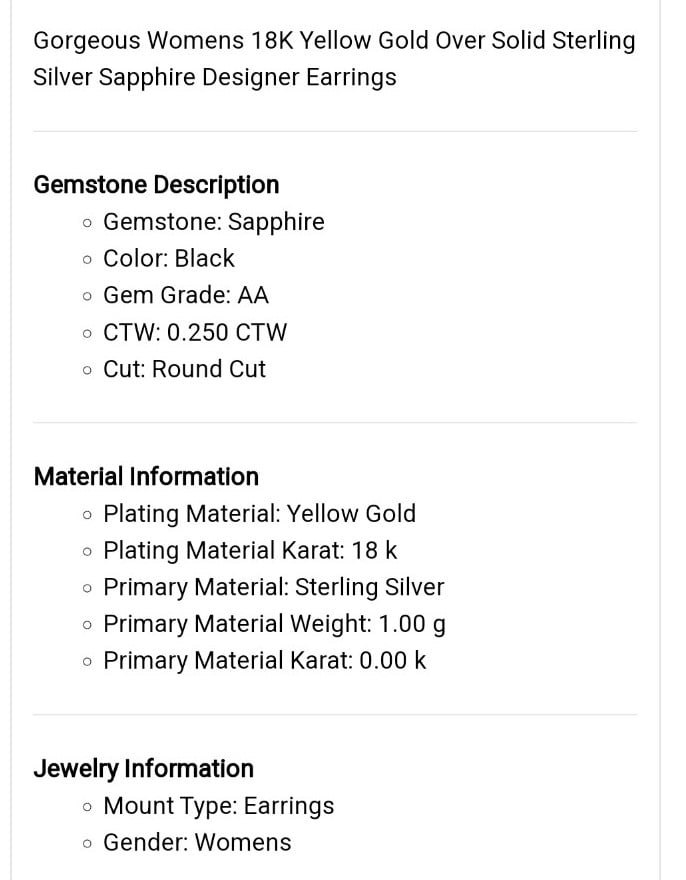Select the Mount Type: Earrings entry

click(x=218, y=806)
